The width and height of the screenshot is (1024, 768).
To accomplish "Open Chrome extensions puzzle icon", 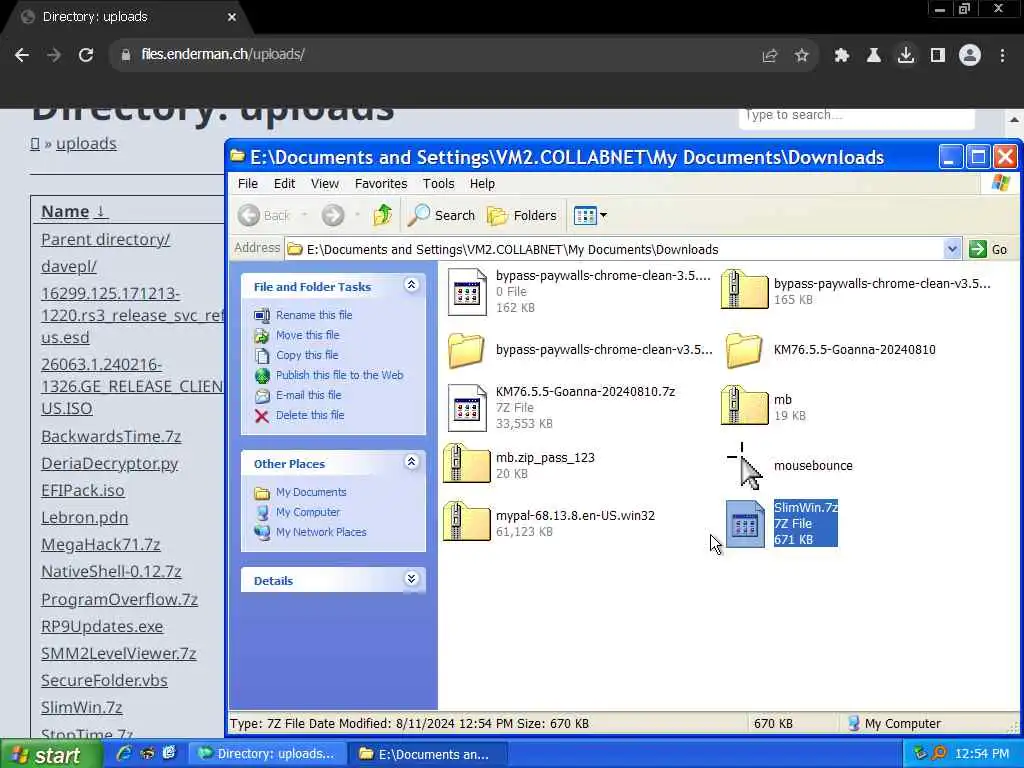I will pos(841,56).
